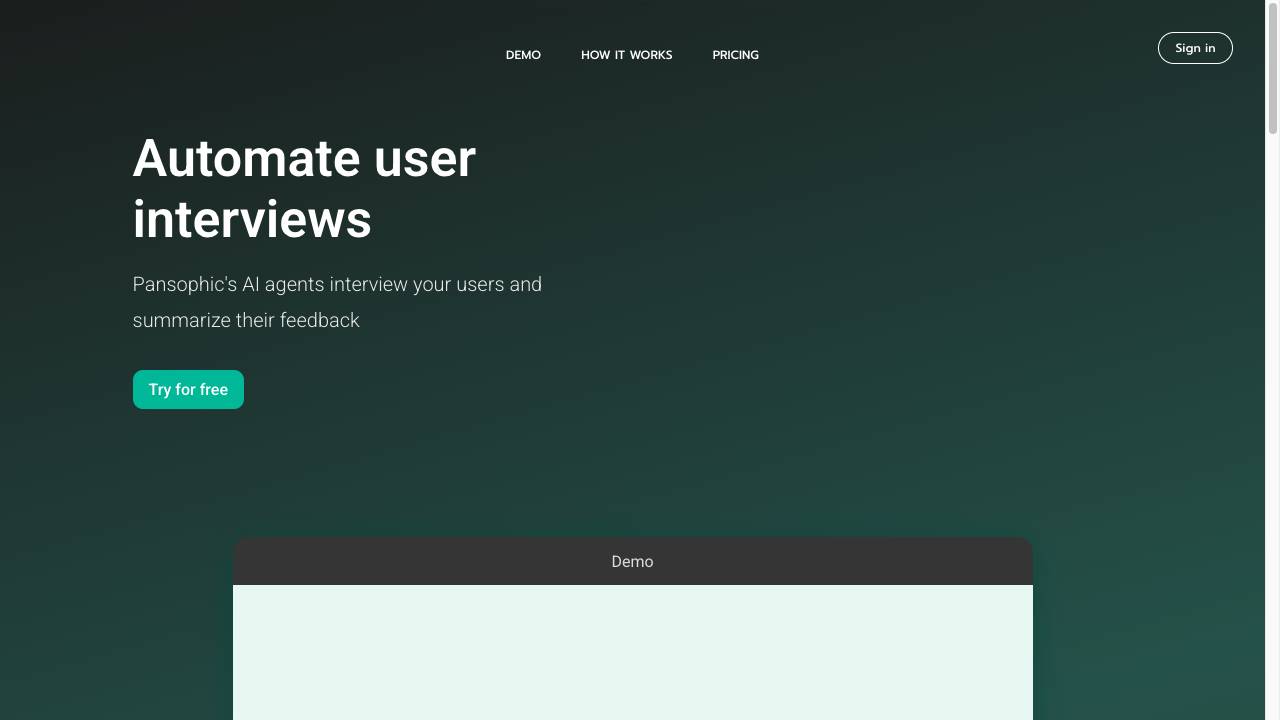Click the Pansophic AI agents tagline text
The width and height of the screenshot is (1280, 720).
[x=338, y=302]
